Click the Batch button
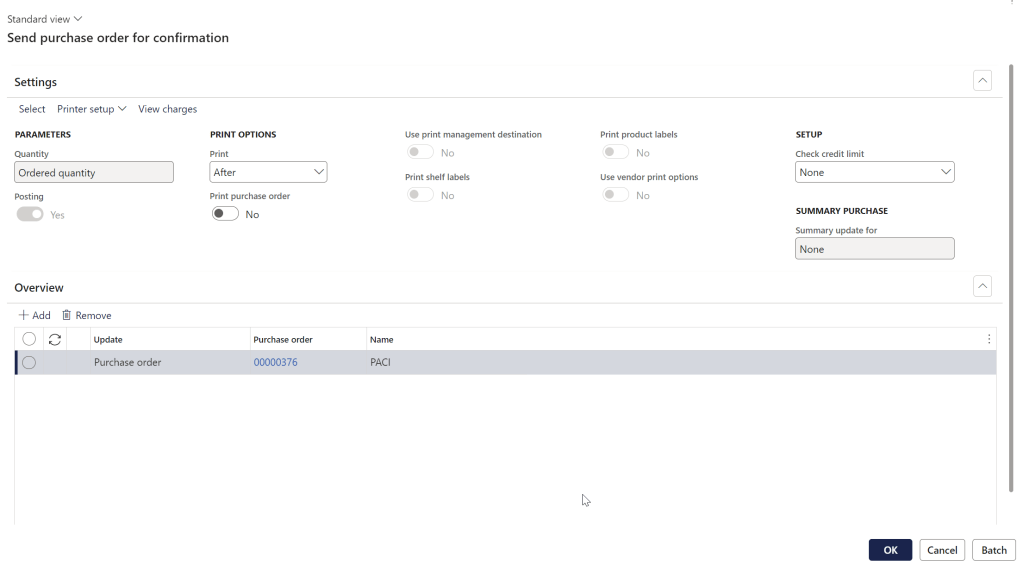Viewport: 1023px width, 570px height. [x=993, y=550]
